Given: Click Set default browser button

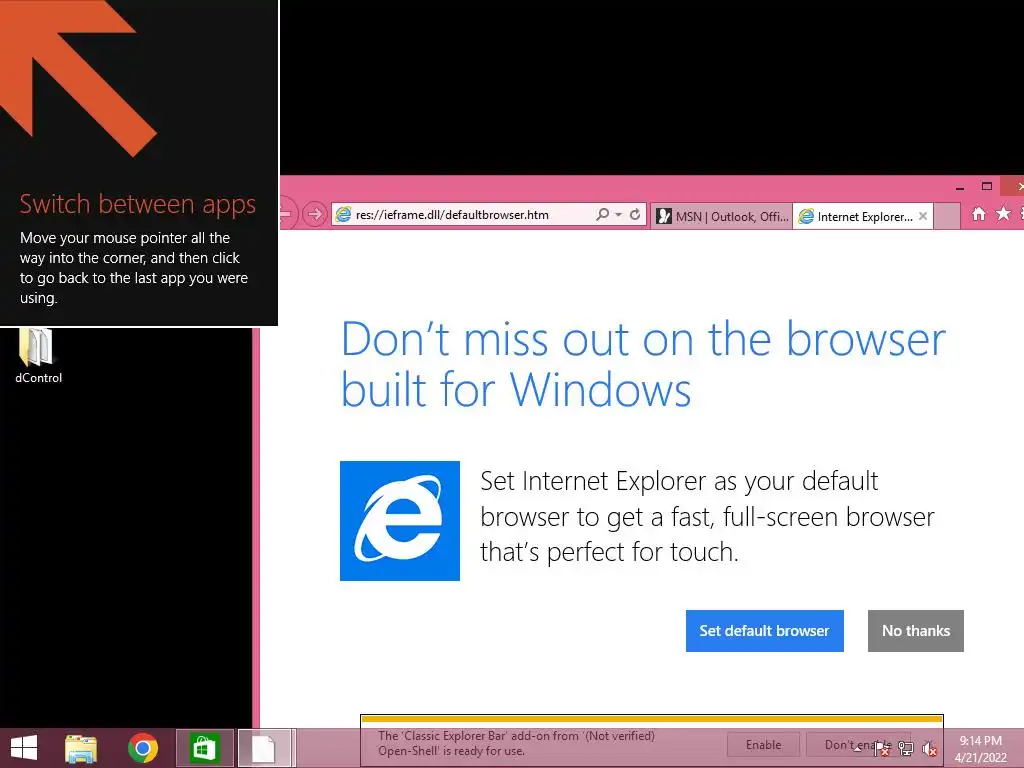Looking at the screenshot, I should [765, 631].
